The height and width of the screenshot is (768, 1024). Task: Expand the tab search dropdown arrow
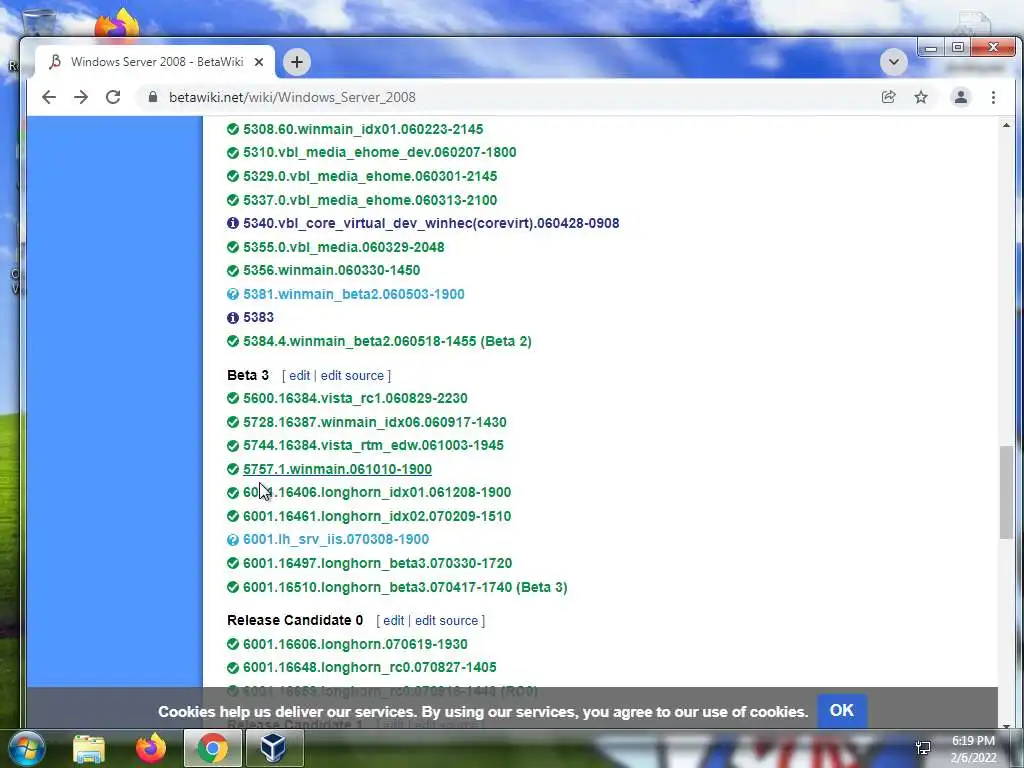pos(893,62)
